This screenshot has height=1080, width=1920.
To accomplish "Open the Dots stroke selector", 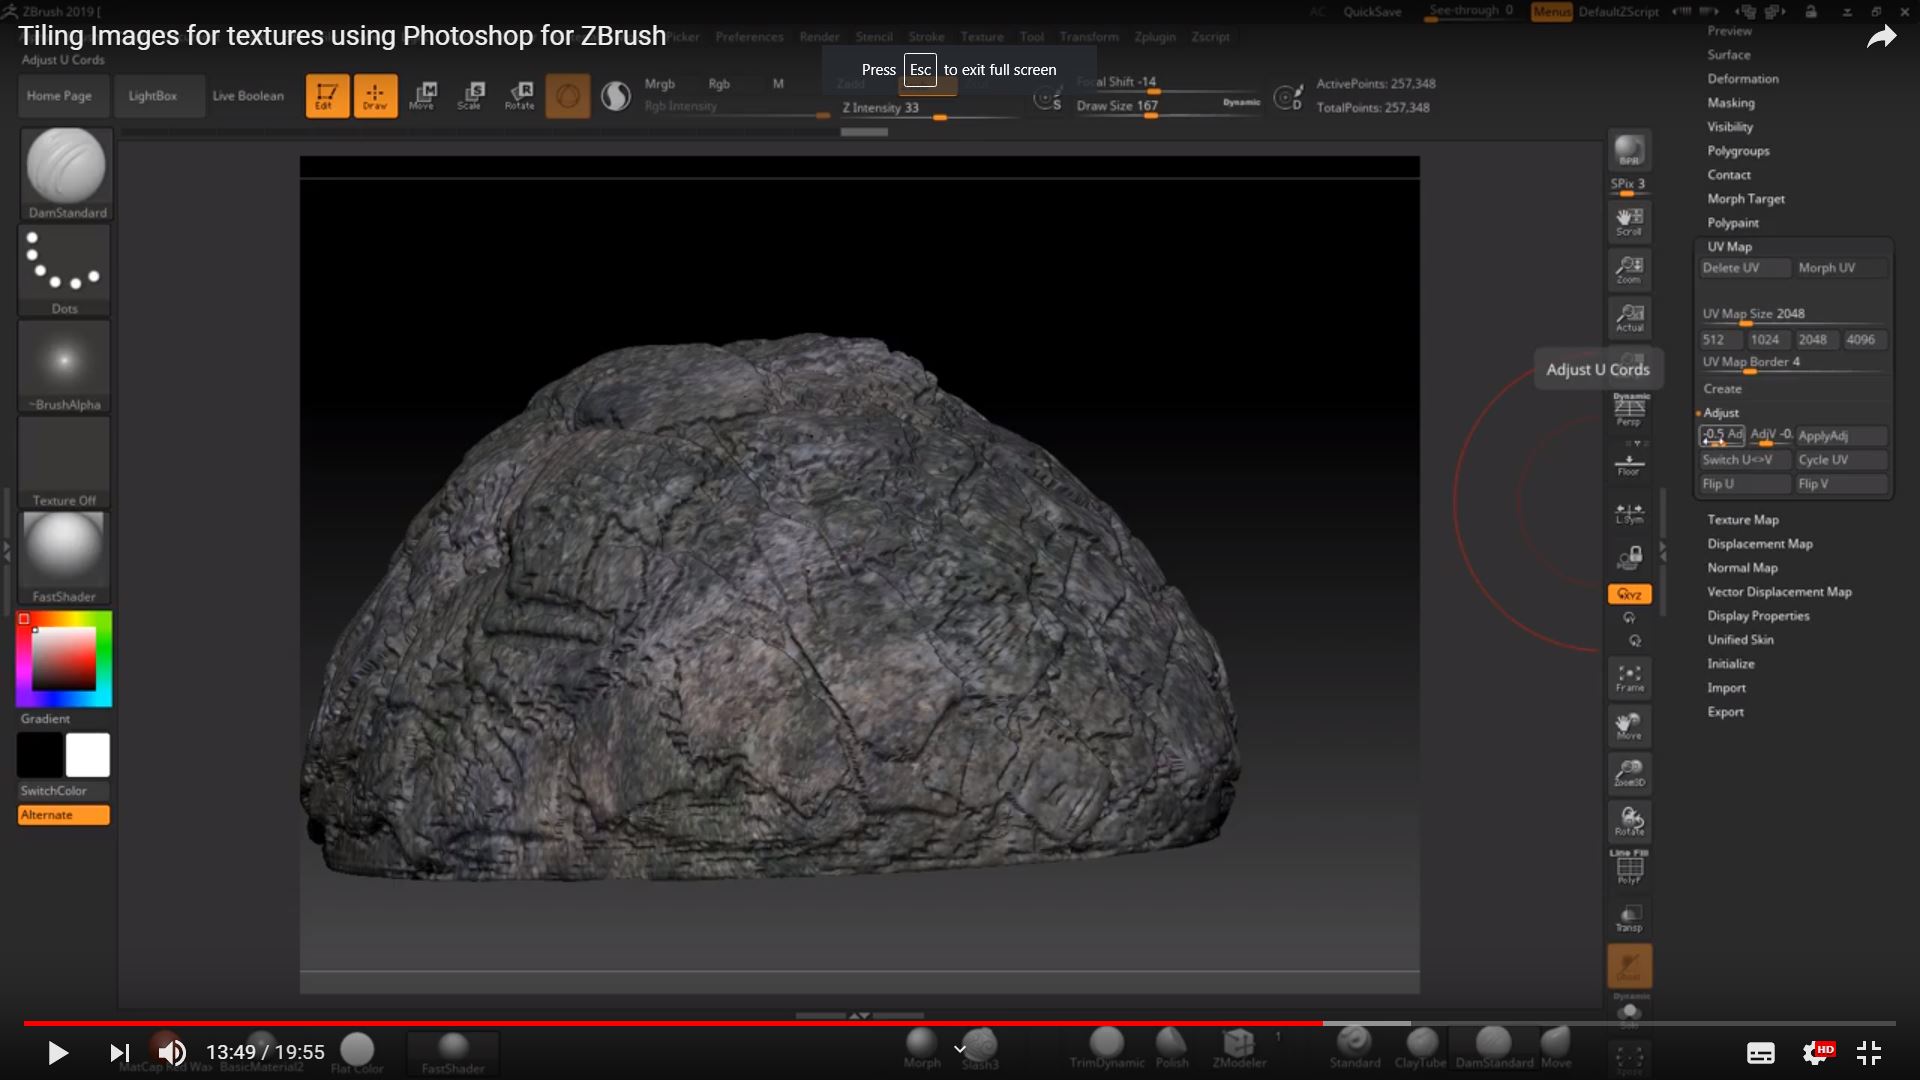I will coord(65,269).
